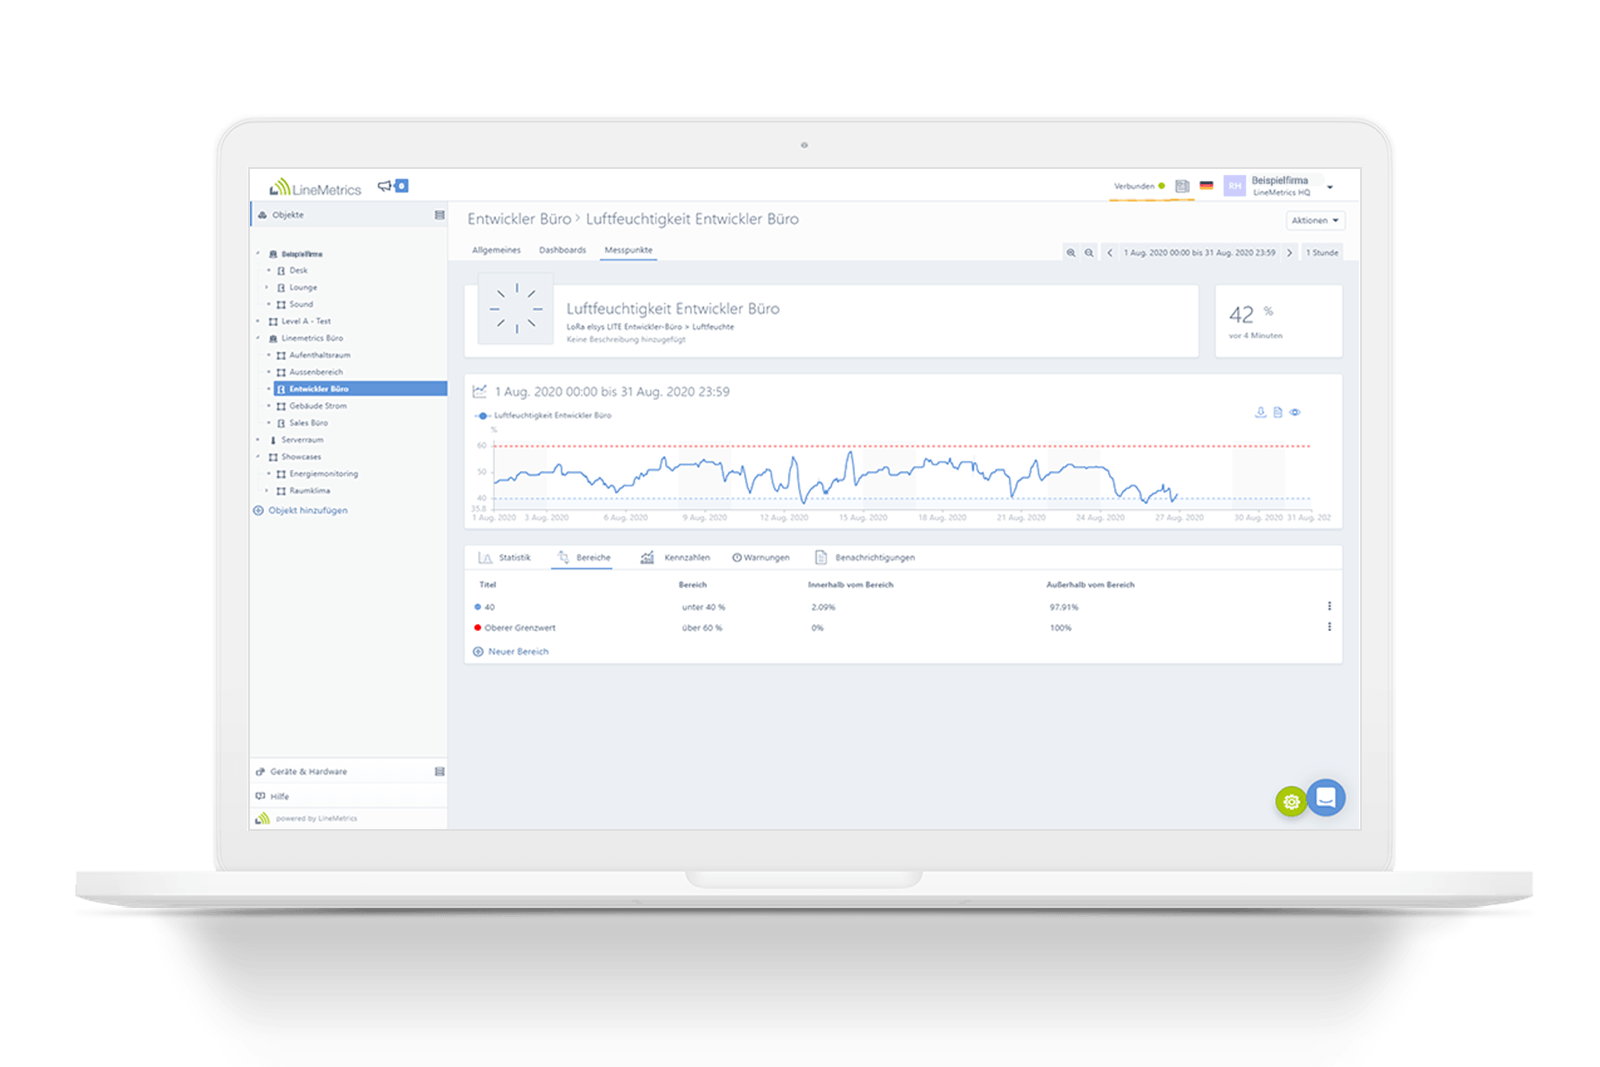Click the LineMetrics logo
Screen dimensions: 1600x1067
click(x=313, y=186)
